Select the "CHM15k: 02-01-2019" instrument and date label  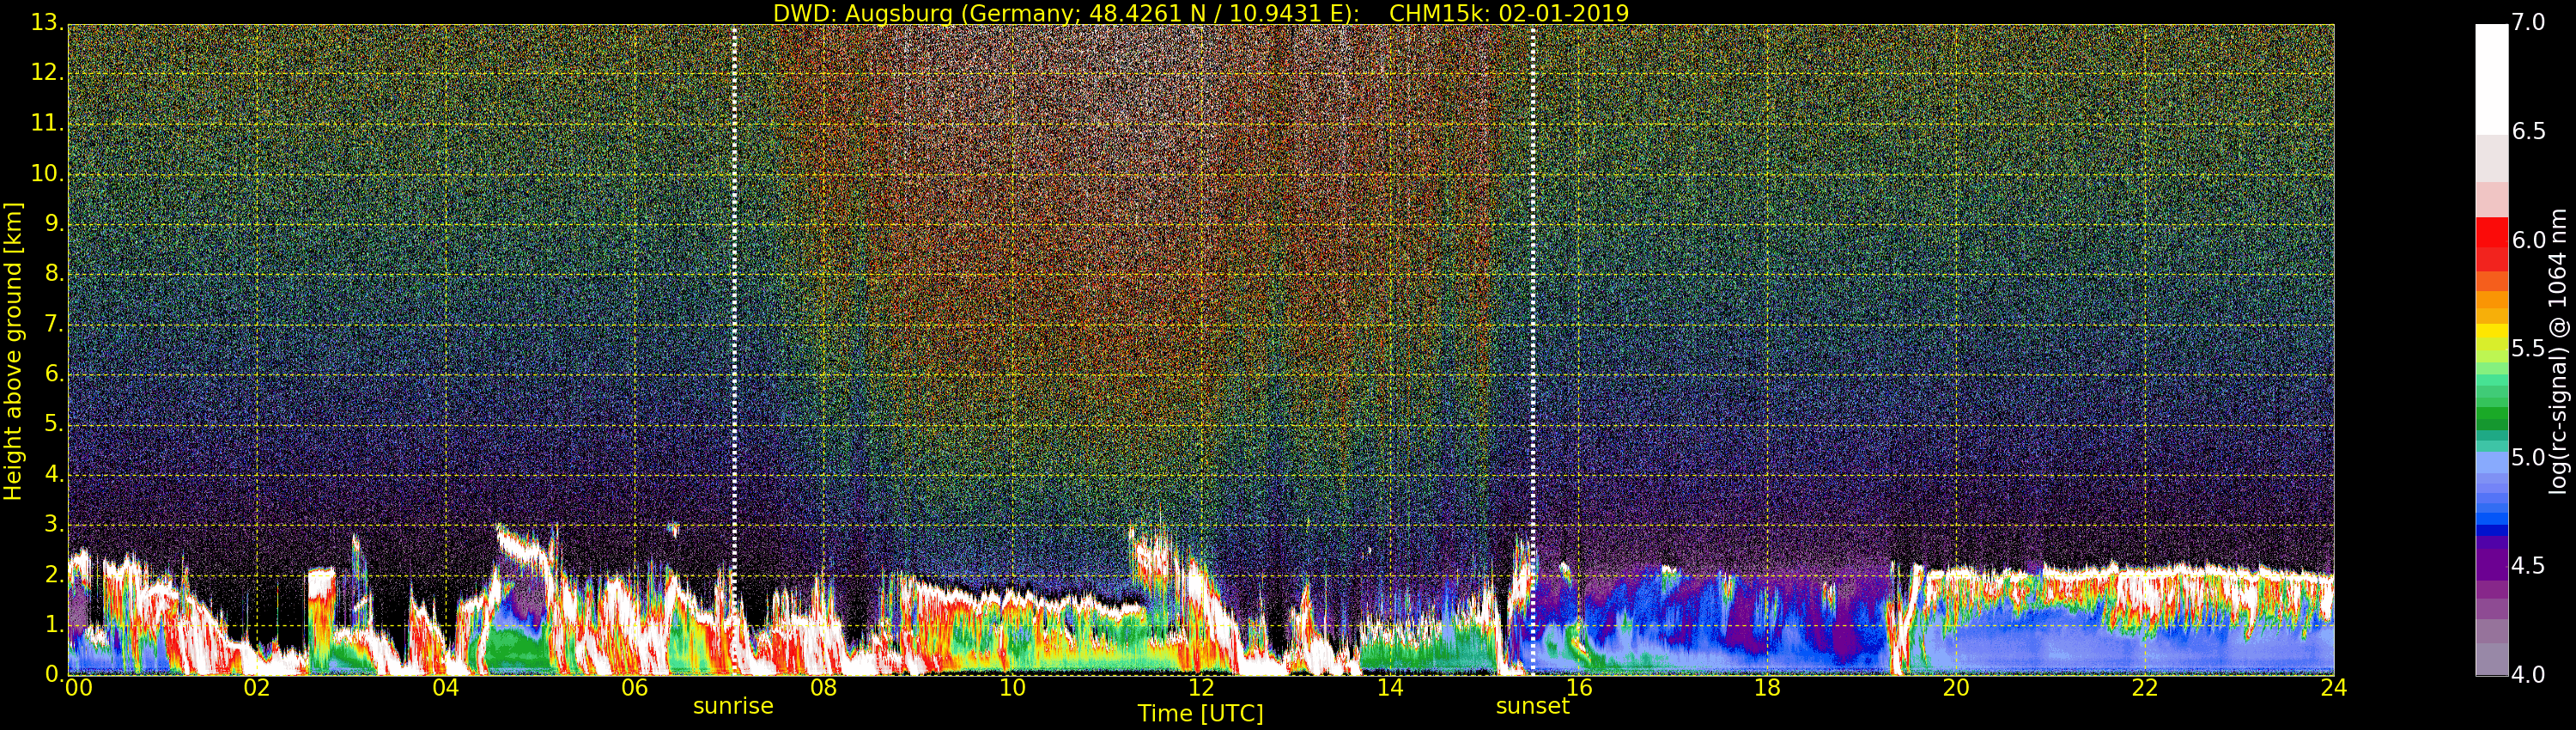click(x=1509, y=13)
